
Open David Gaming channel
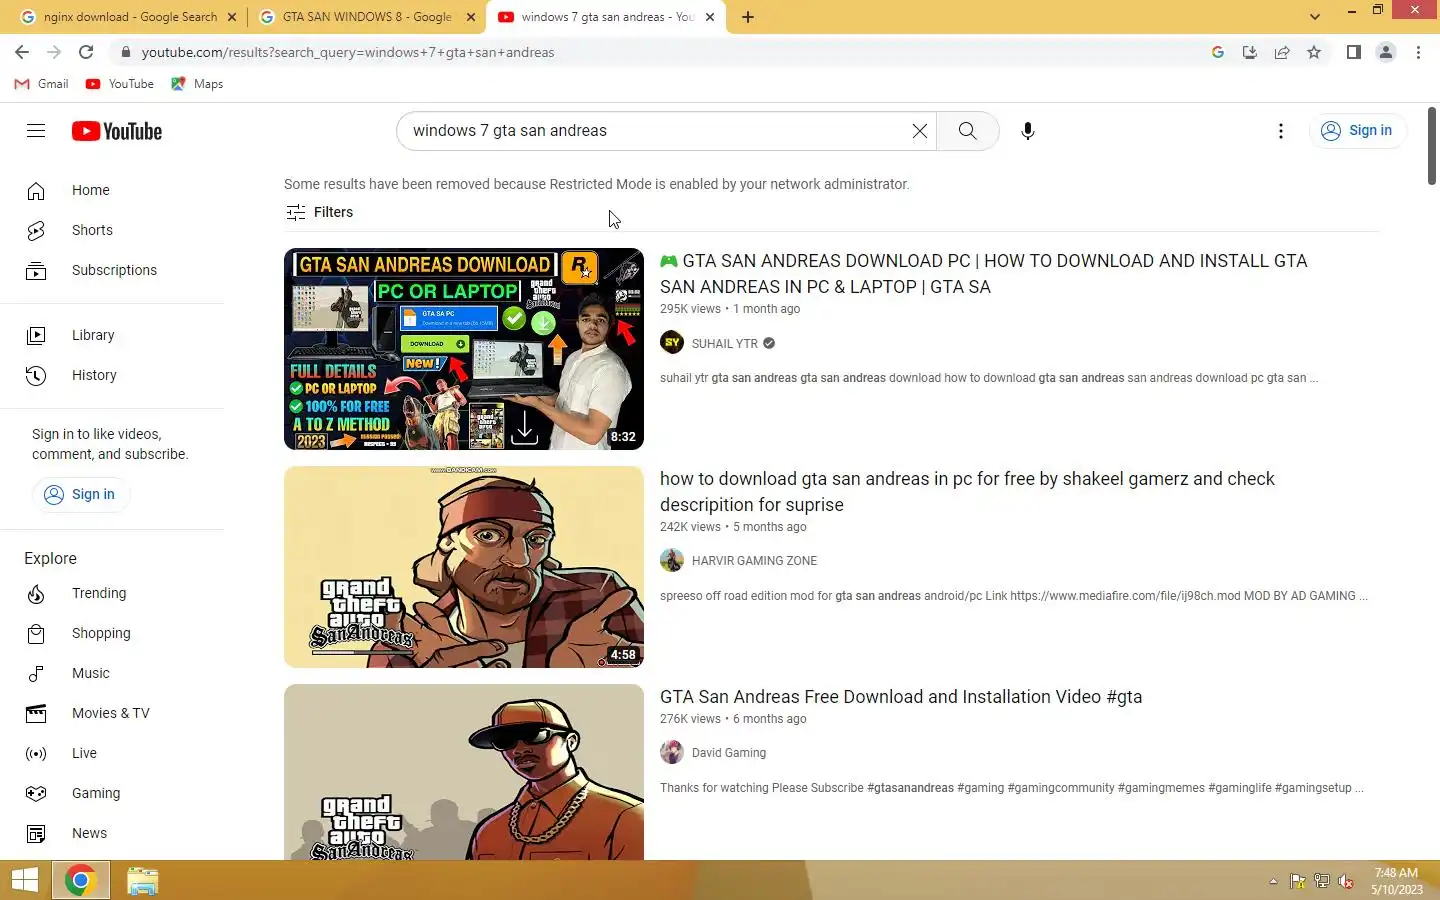(x=729, y=753)
